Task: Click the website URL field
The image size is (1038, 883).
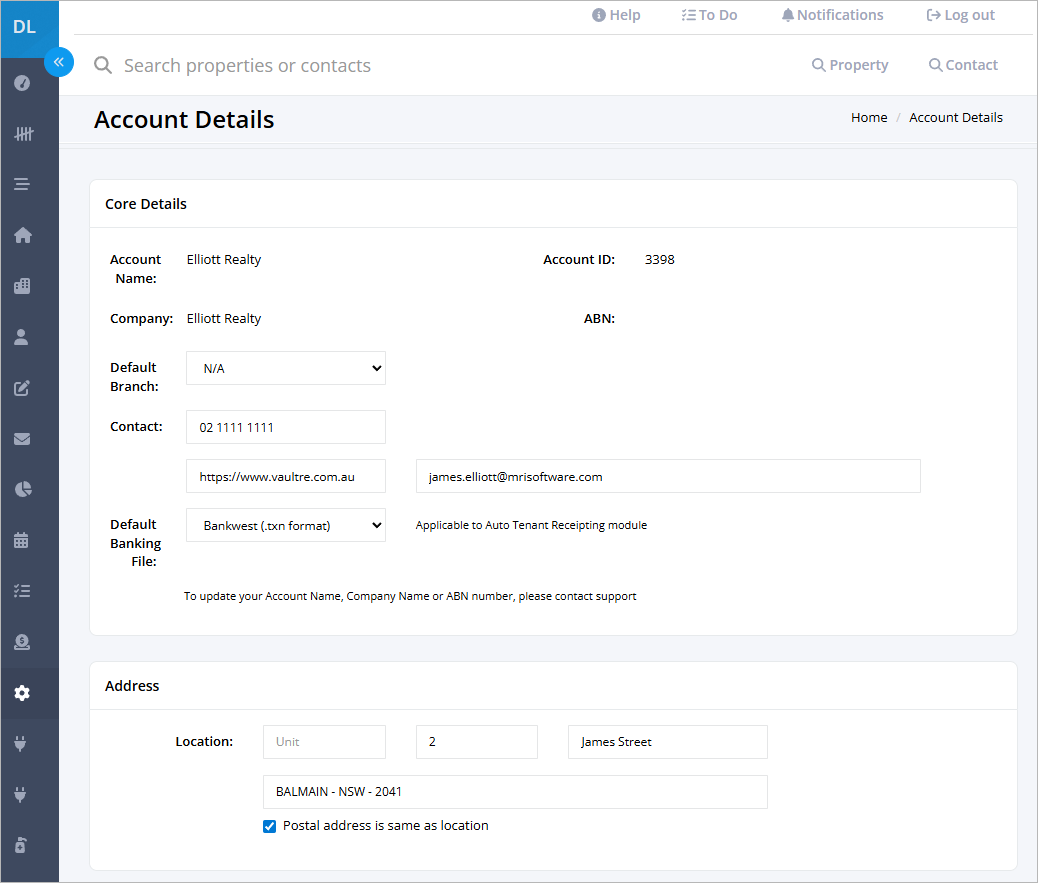Action: coord(286,476)
